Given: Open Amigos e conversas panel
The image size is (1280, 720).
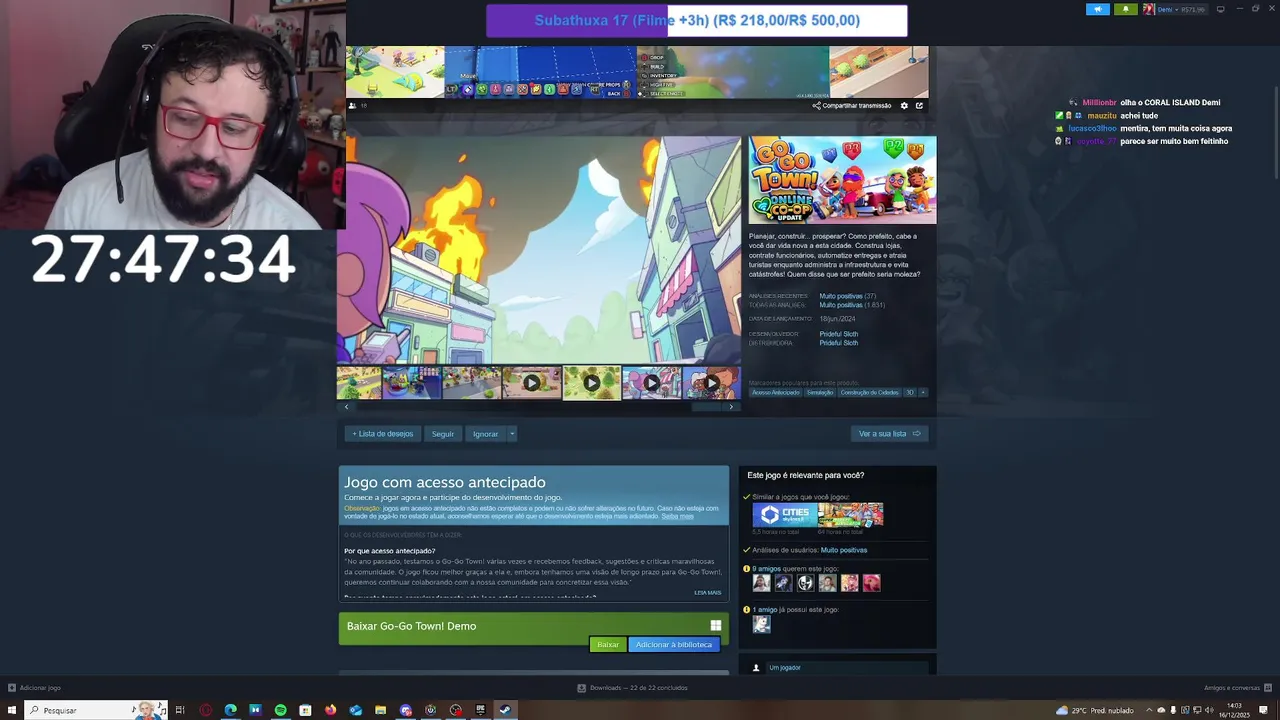Looking at the screenshot, I should click(x=1238, y=688).
